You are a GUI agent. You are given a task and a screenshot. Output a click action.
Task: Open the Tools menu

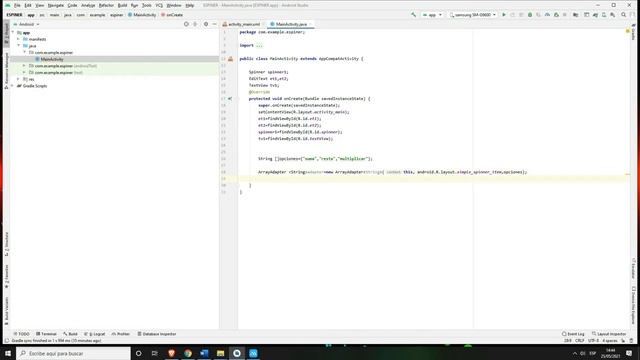(x=147, y=5)
